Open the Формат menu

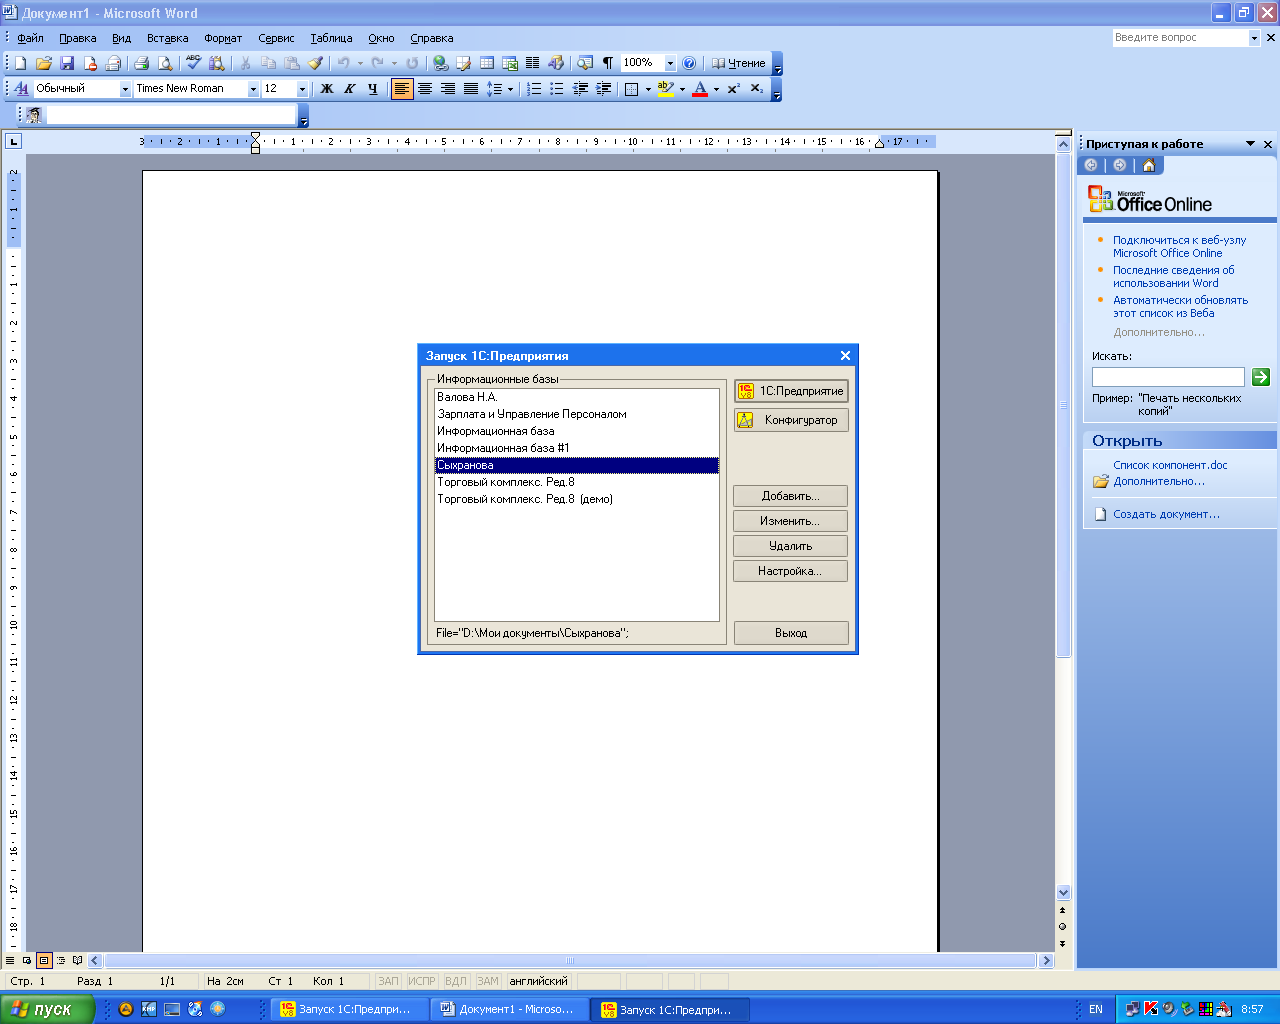click(223, 38)
